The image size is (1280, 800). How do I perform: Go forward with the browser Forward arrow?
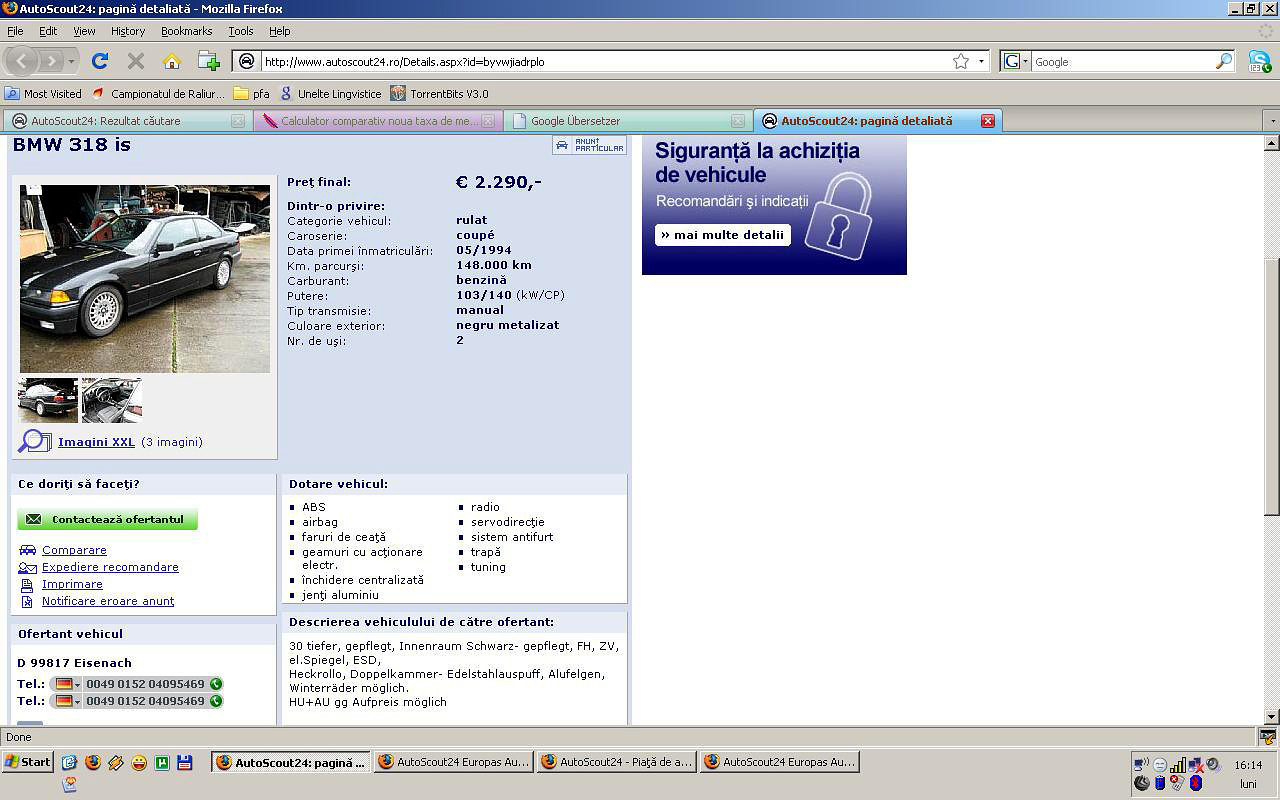tap(51, 61)
